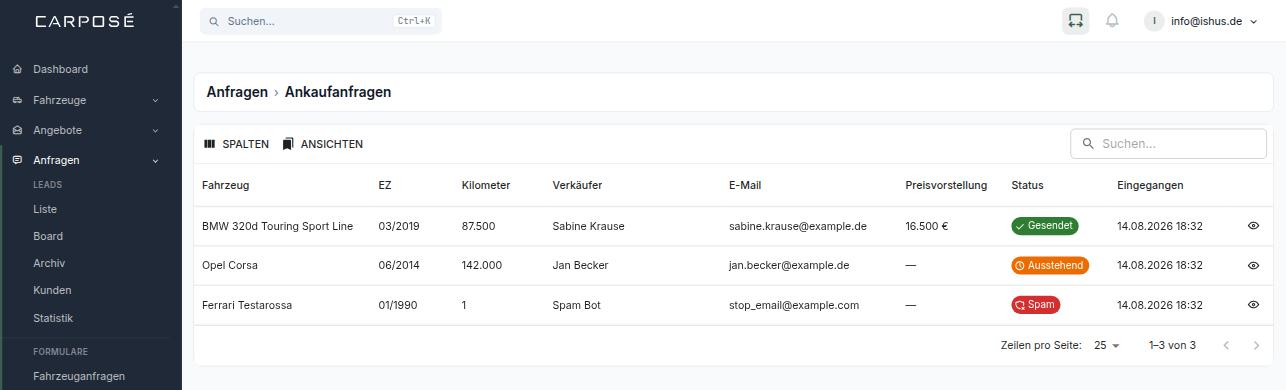The height and width of the screenshot is (390, 1286).
Task: Click the 1–3 von 3 pagination text
Action: click(1172, 345)
